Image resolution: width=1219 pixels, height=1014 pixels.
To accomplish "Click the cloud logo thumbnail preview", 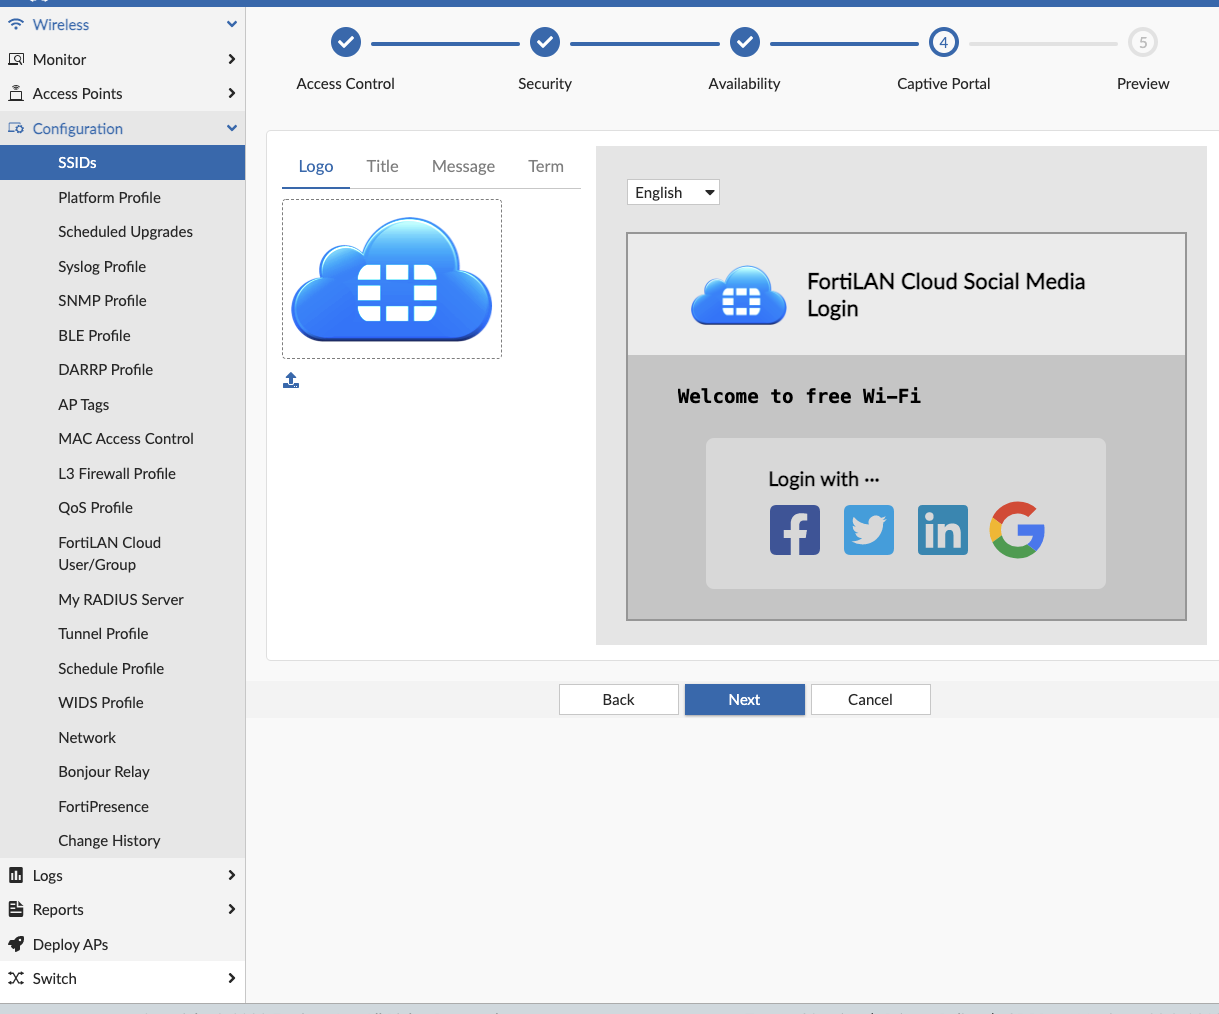I will (x=391, y=278).
